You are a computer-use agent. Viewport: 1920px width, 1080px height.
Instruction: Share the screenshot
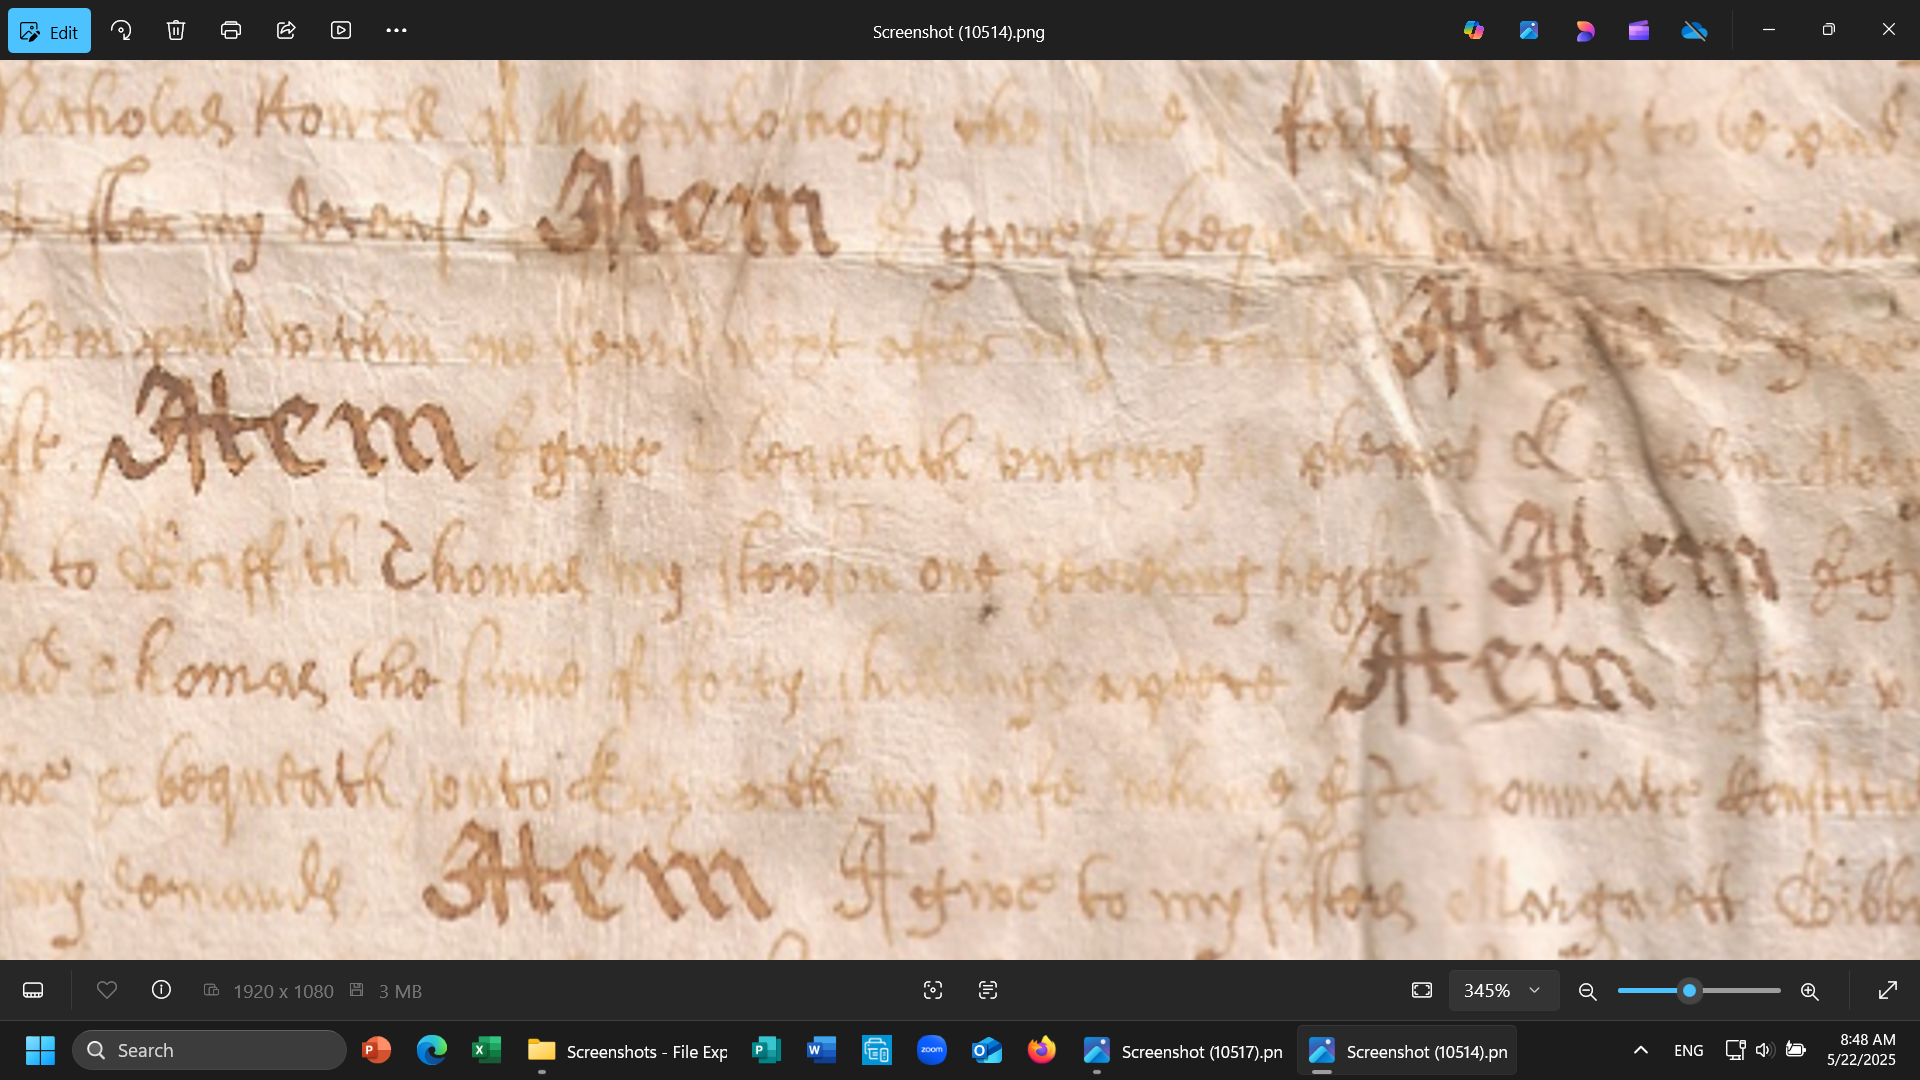(x=286, y=30)
